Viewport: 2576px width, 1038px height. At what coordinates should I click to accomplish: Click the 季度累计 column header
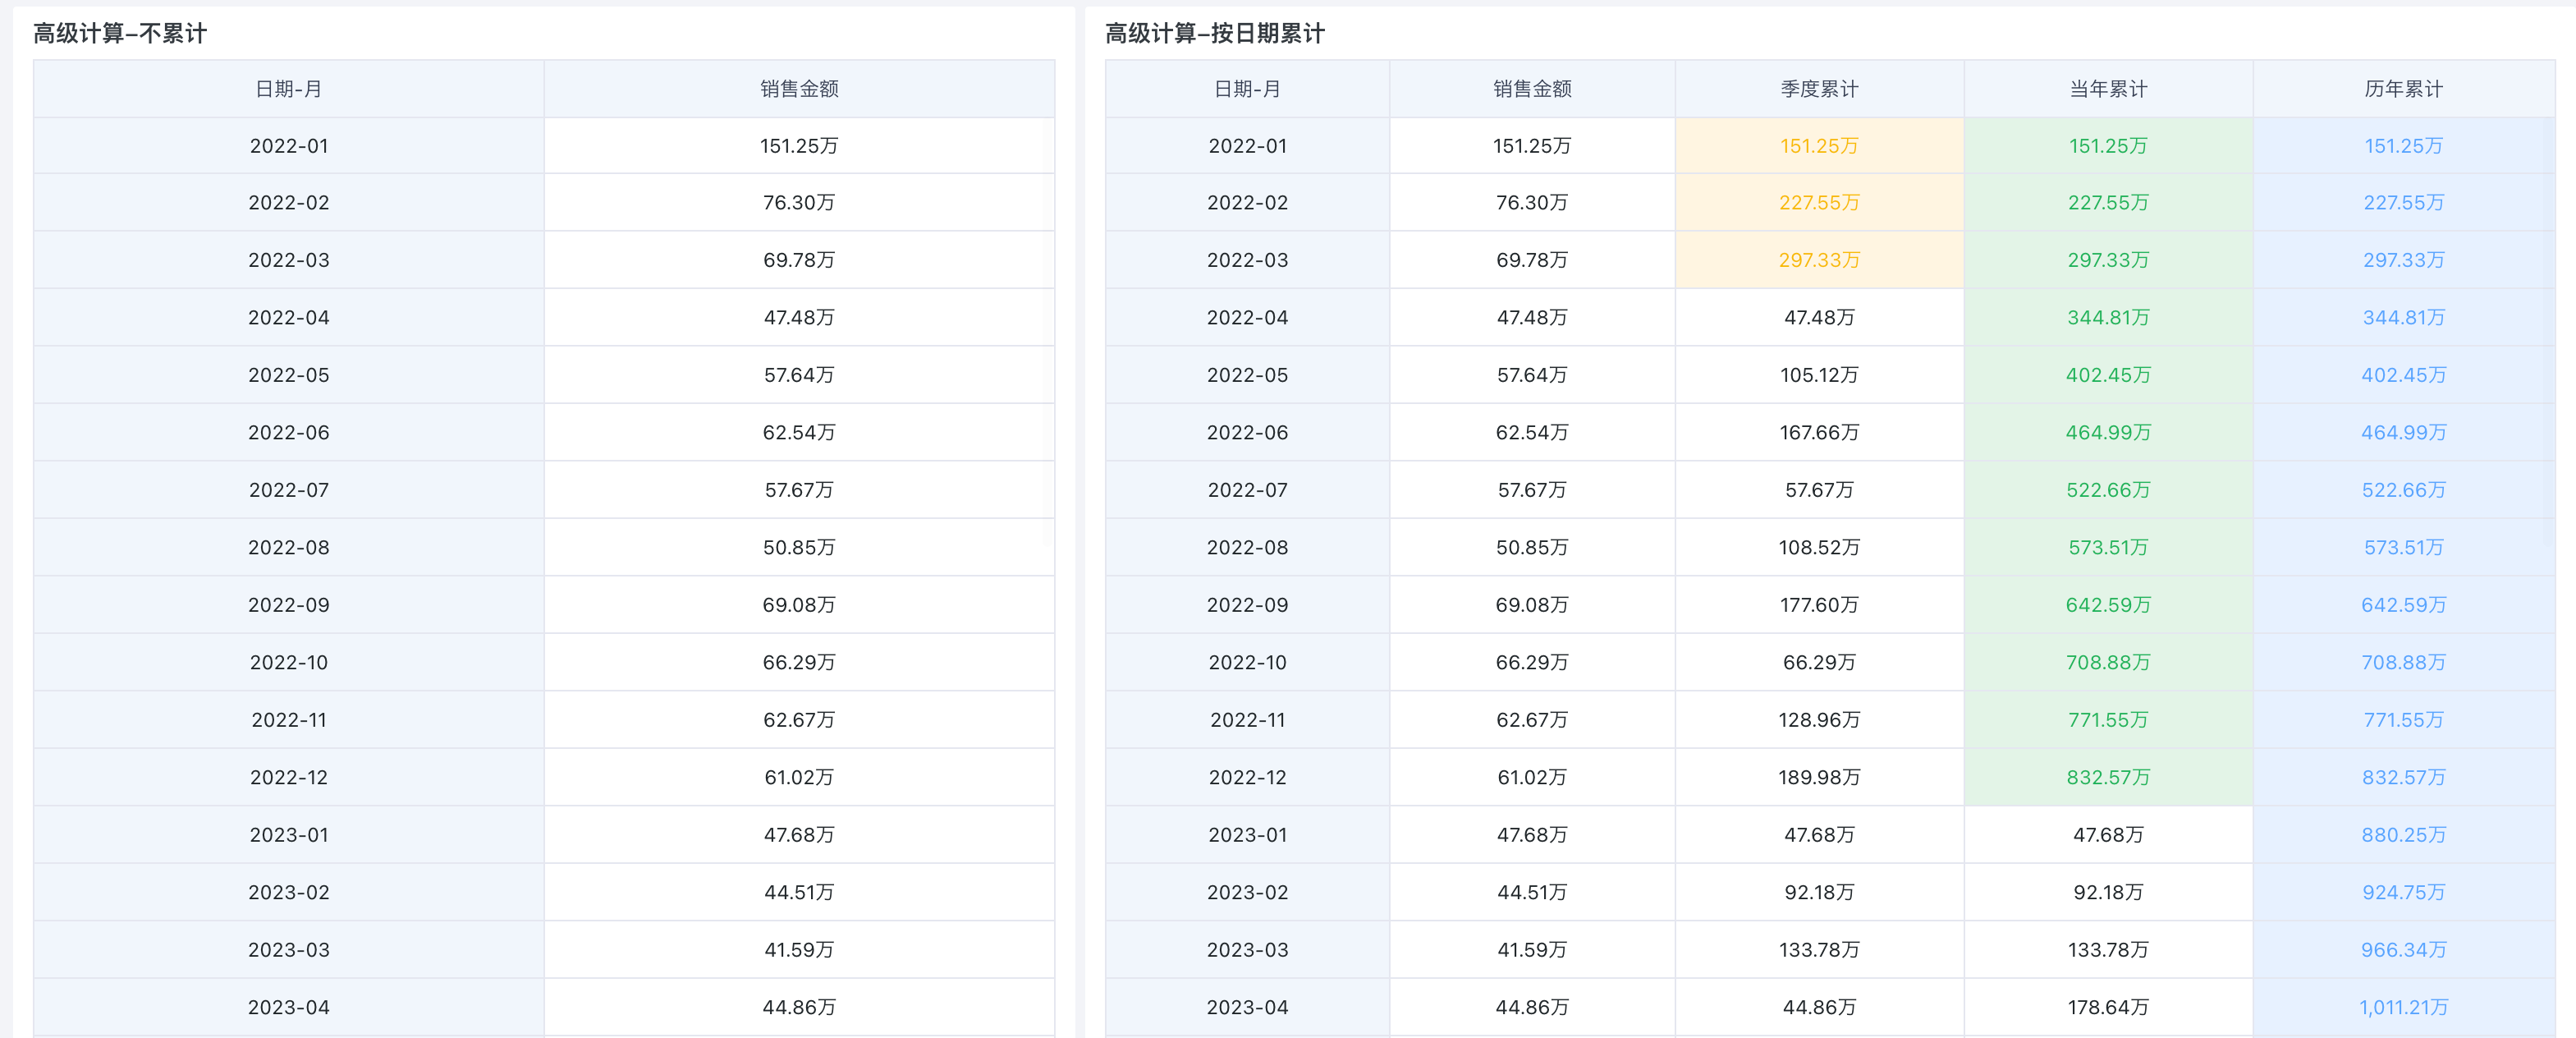tap(1818, 89)
